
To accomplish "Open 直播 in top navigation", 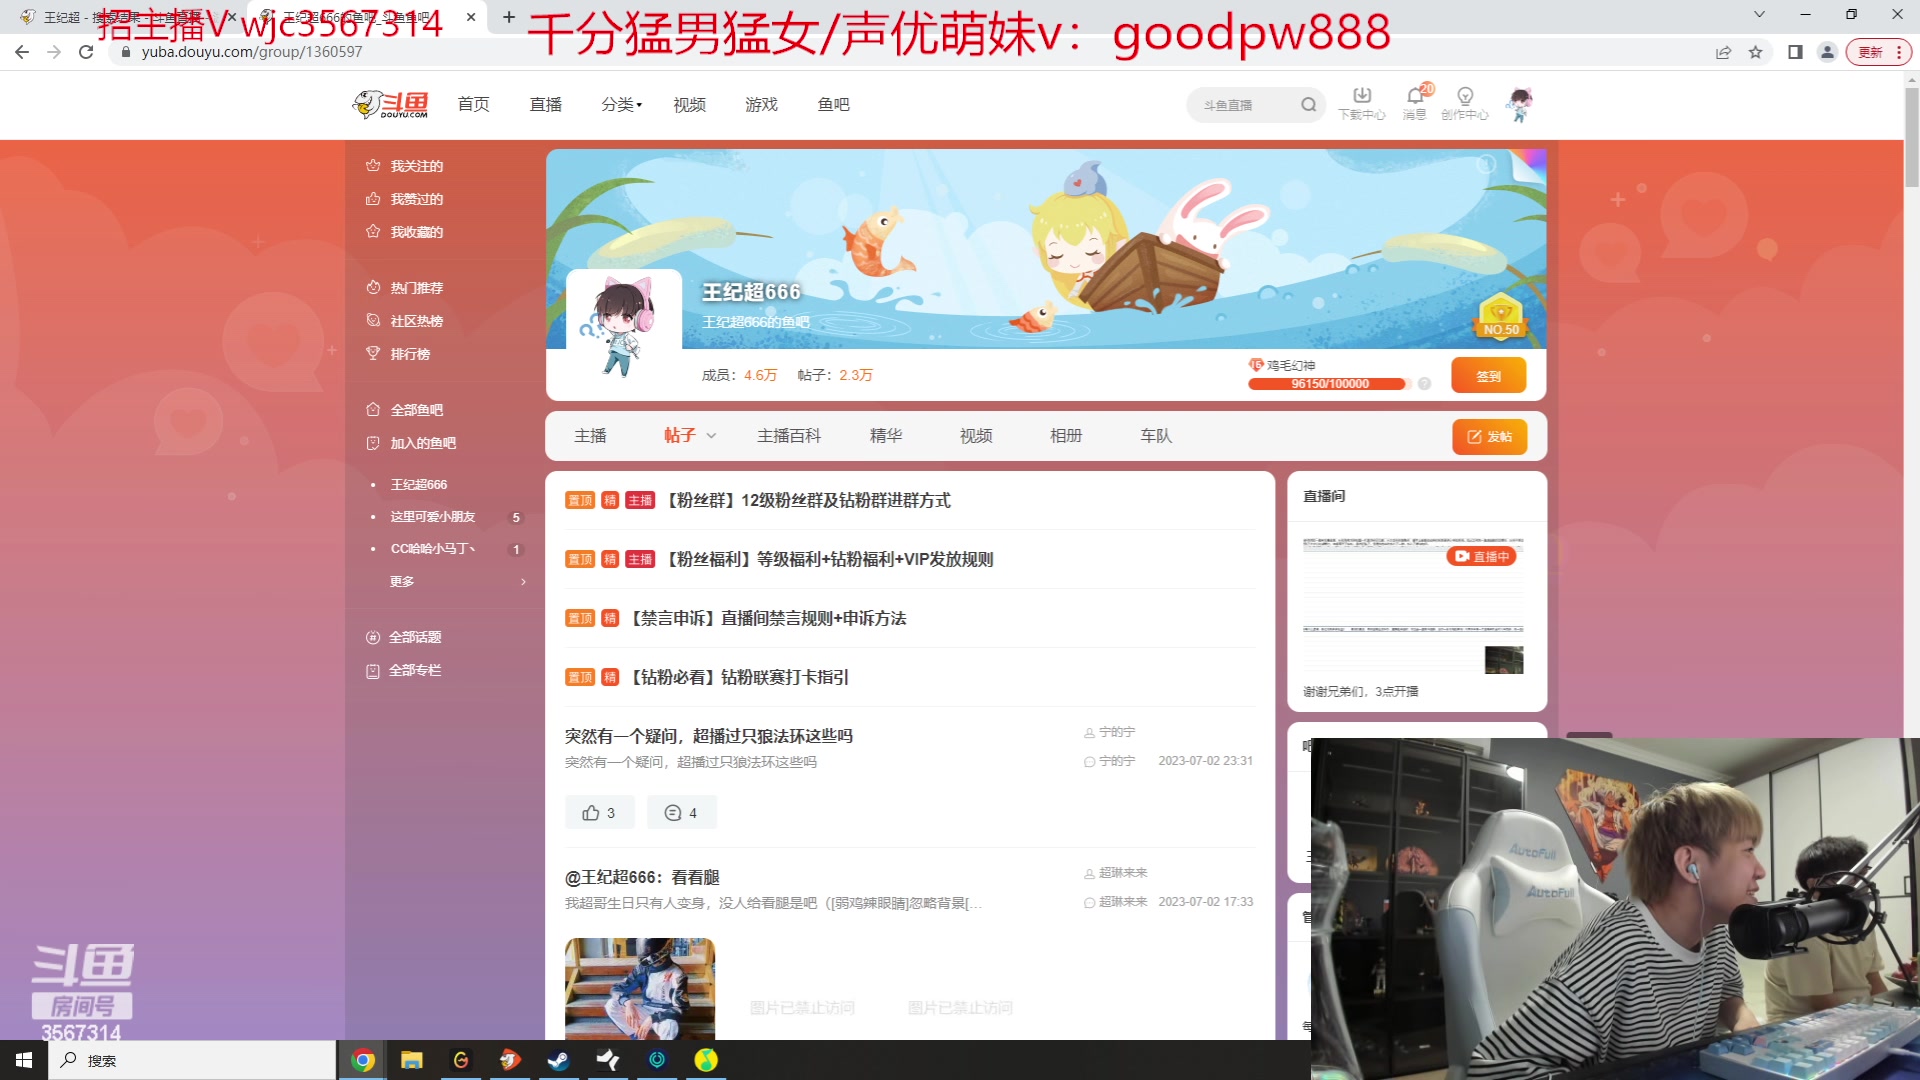I will pos(546,104).
